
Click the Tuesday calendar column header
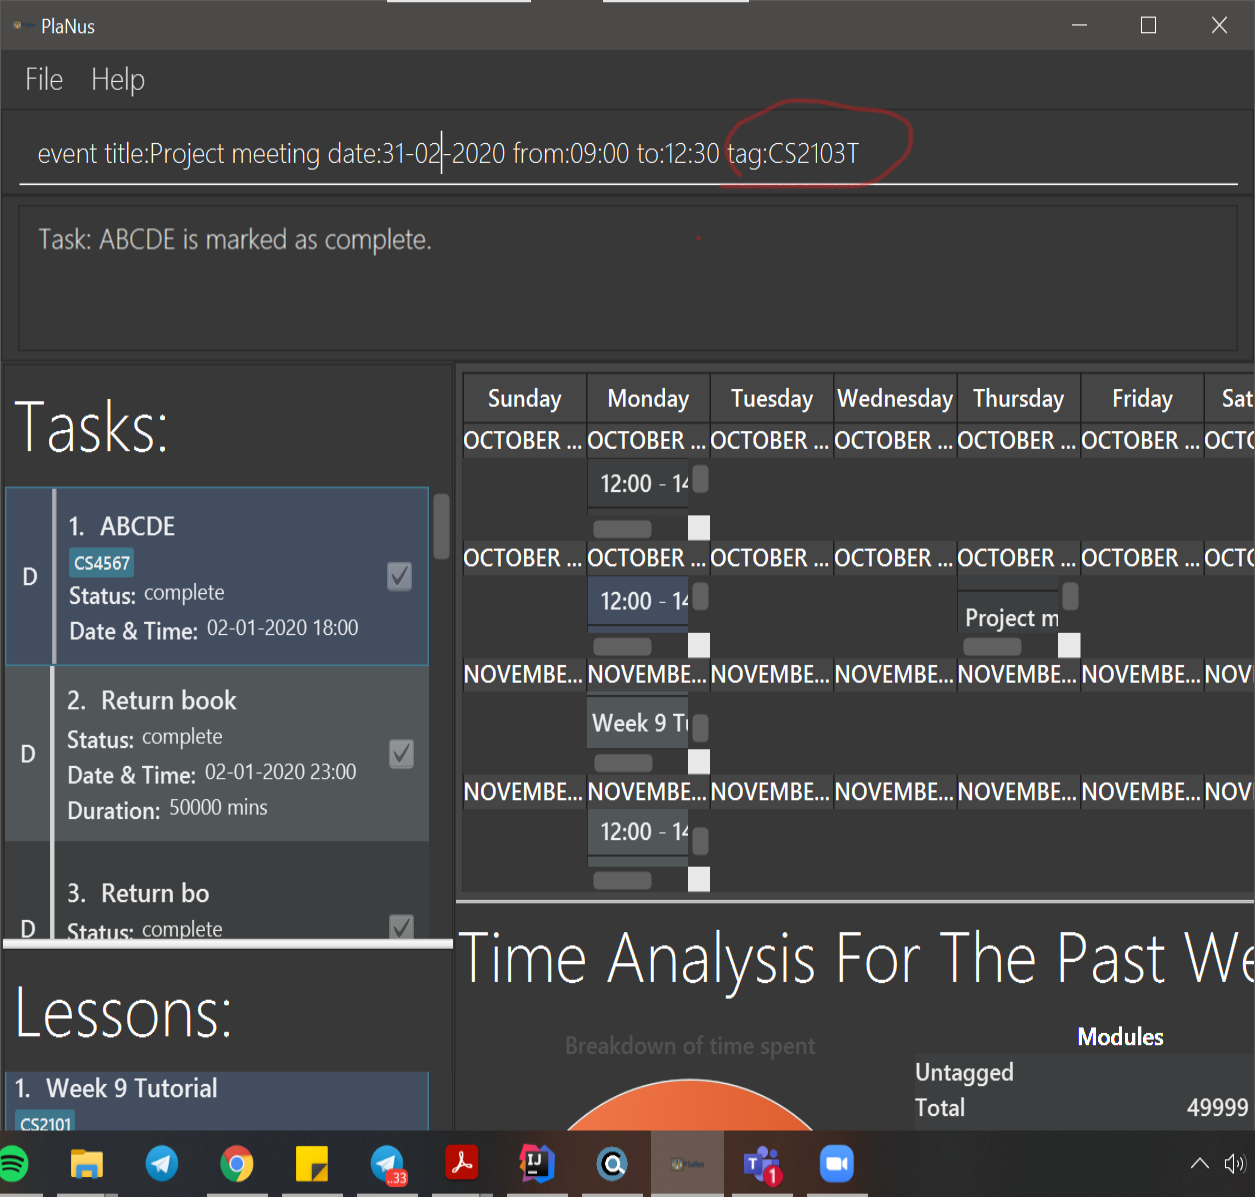coord(772,399)
